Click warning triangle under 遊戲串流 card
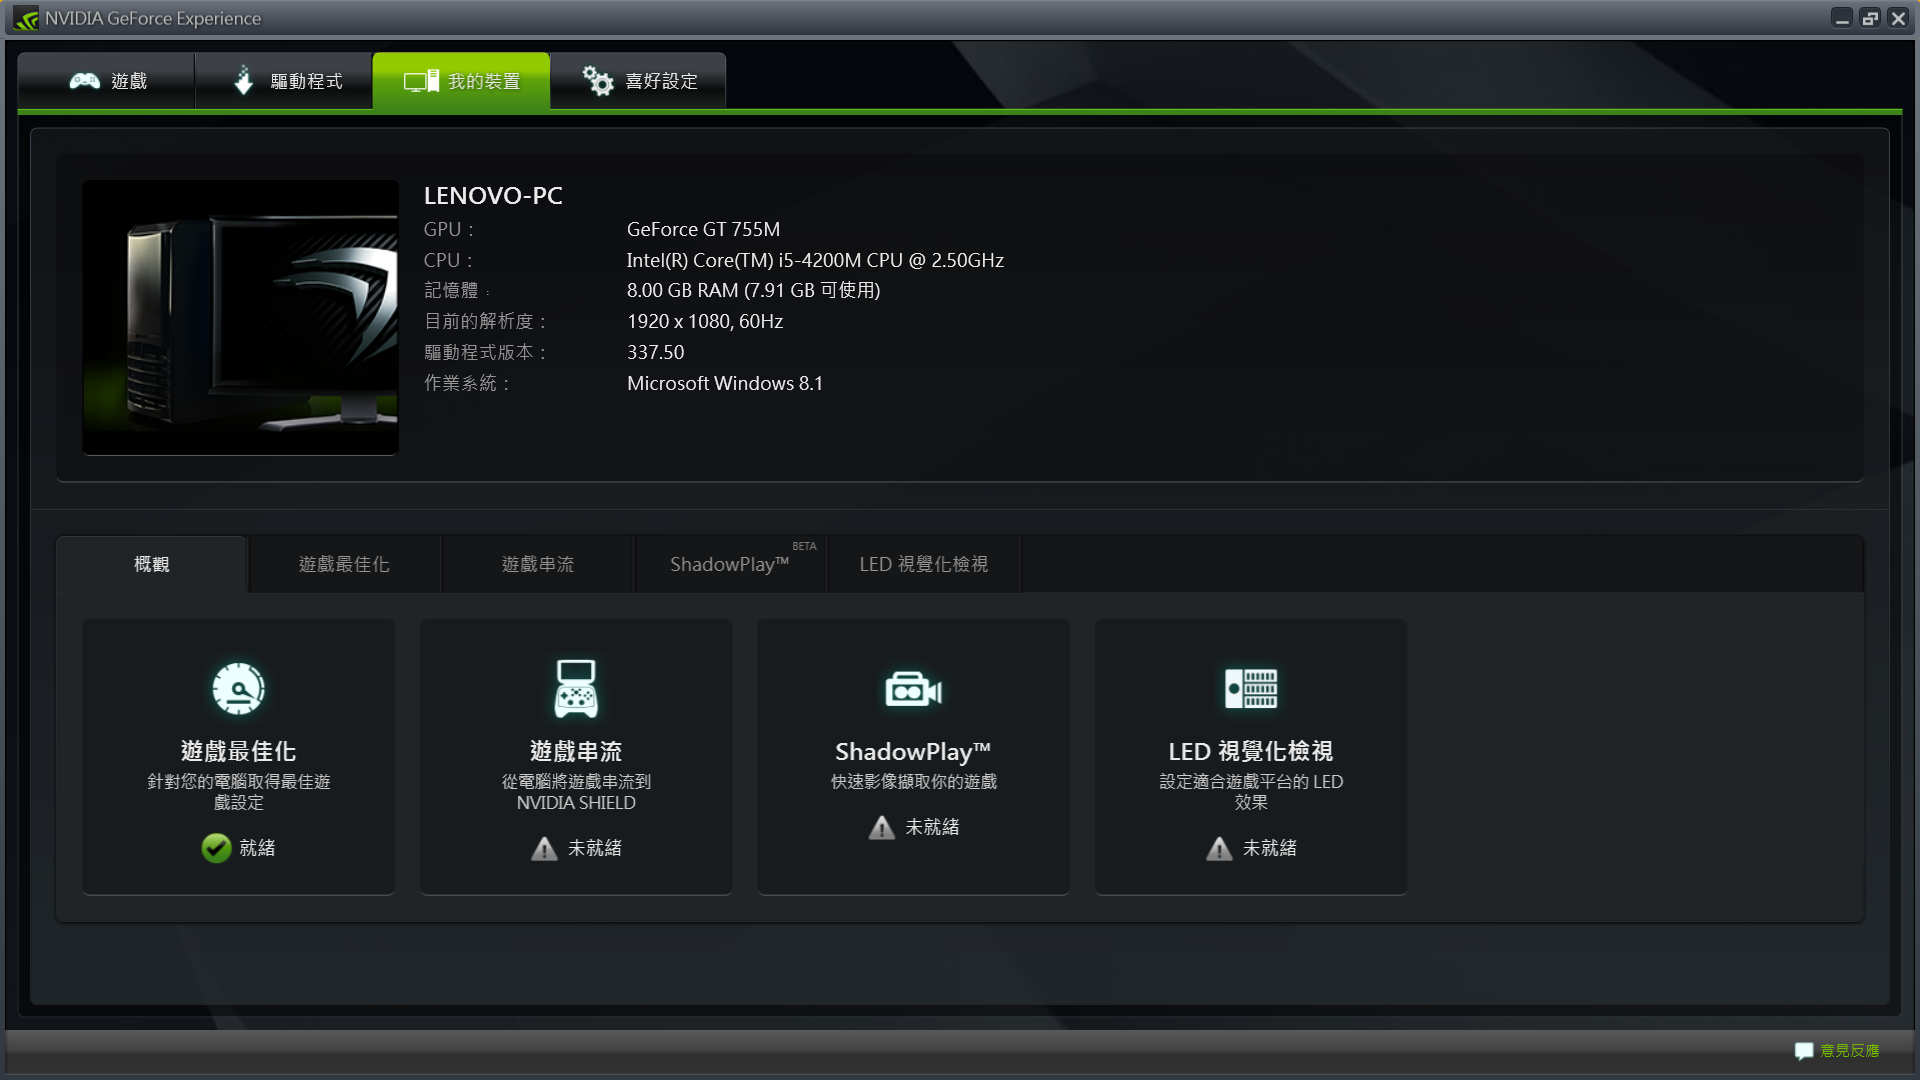Viewport: 1920px width, 1080px height. coord(544,849)
